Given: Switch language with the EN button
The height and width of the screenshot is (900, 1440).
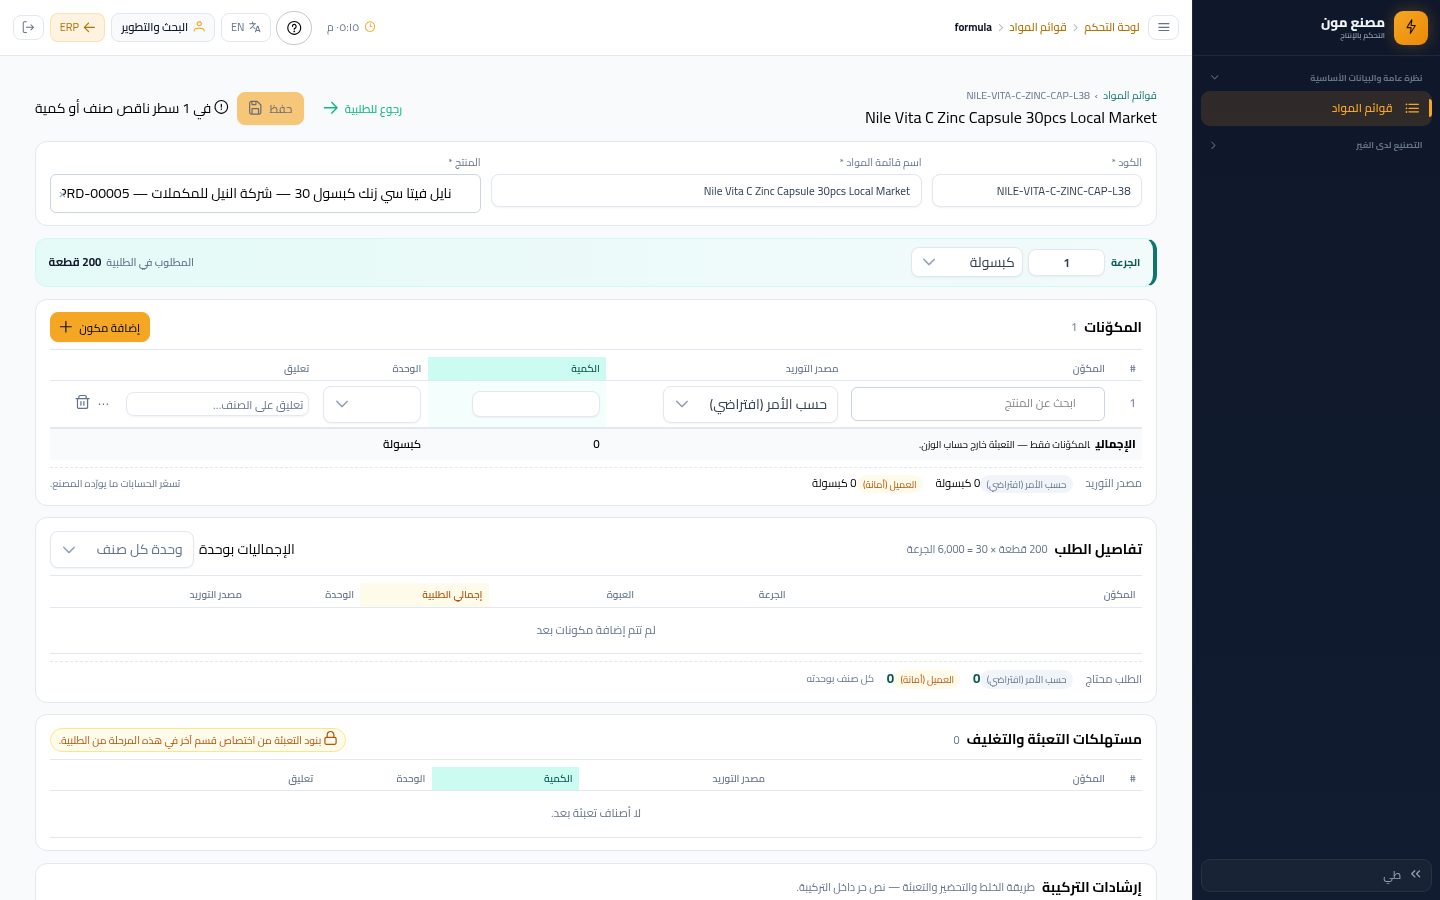Looking at the screenshot, I should click(x=246, y=27).
